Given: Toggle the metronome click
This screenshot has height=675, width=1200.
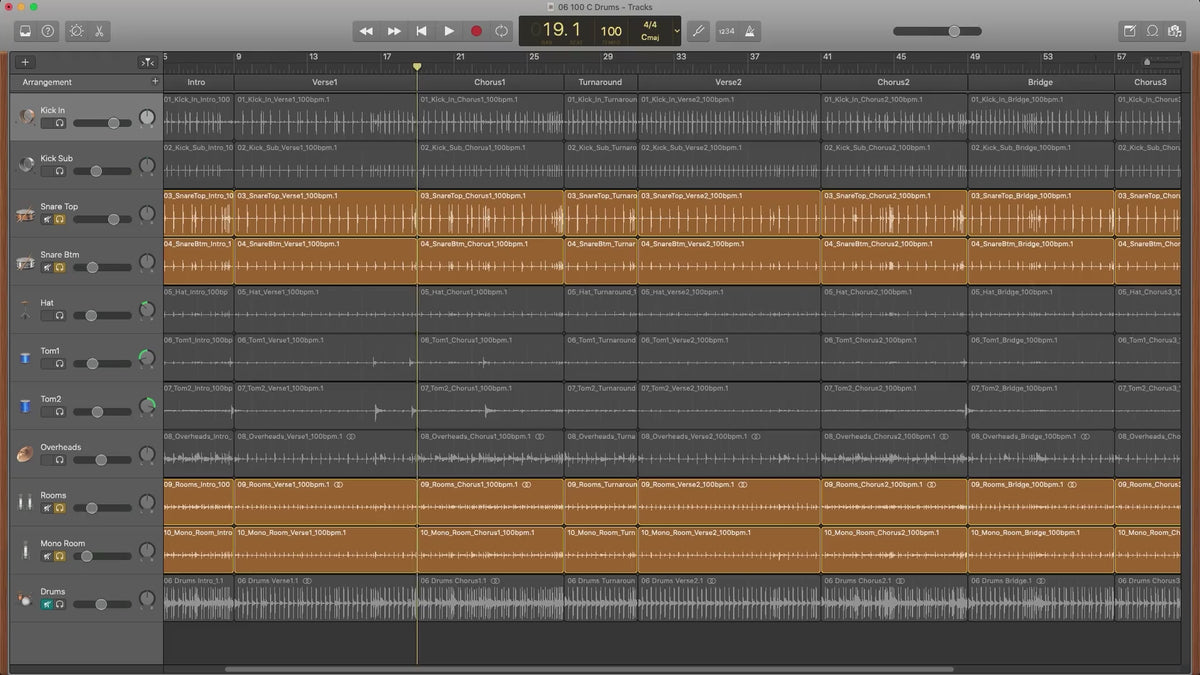Looking at the screenshot, I should pyautogui.click(x=751, y=31).
